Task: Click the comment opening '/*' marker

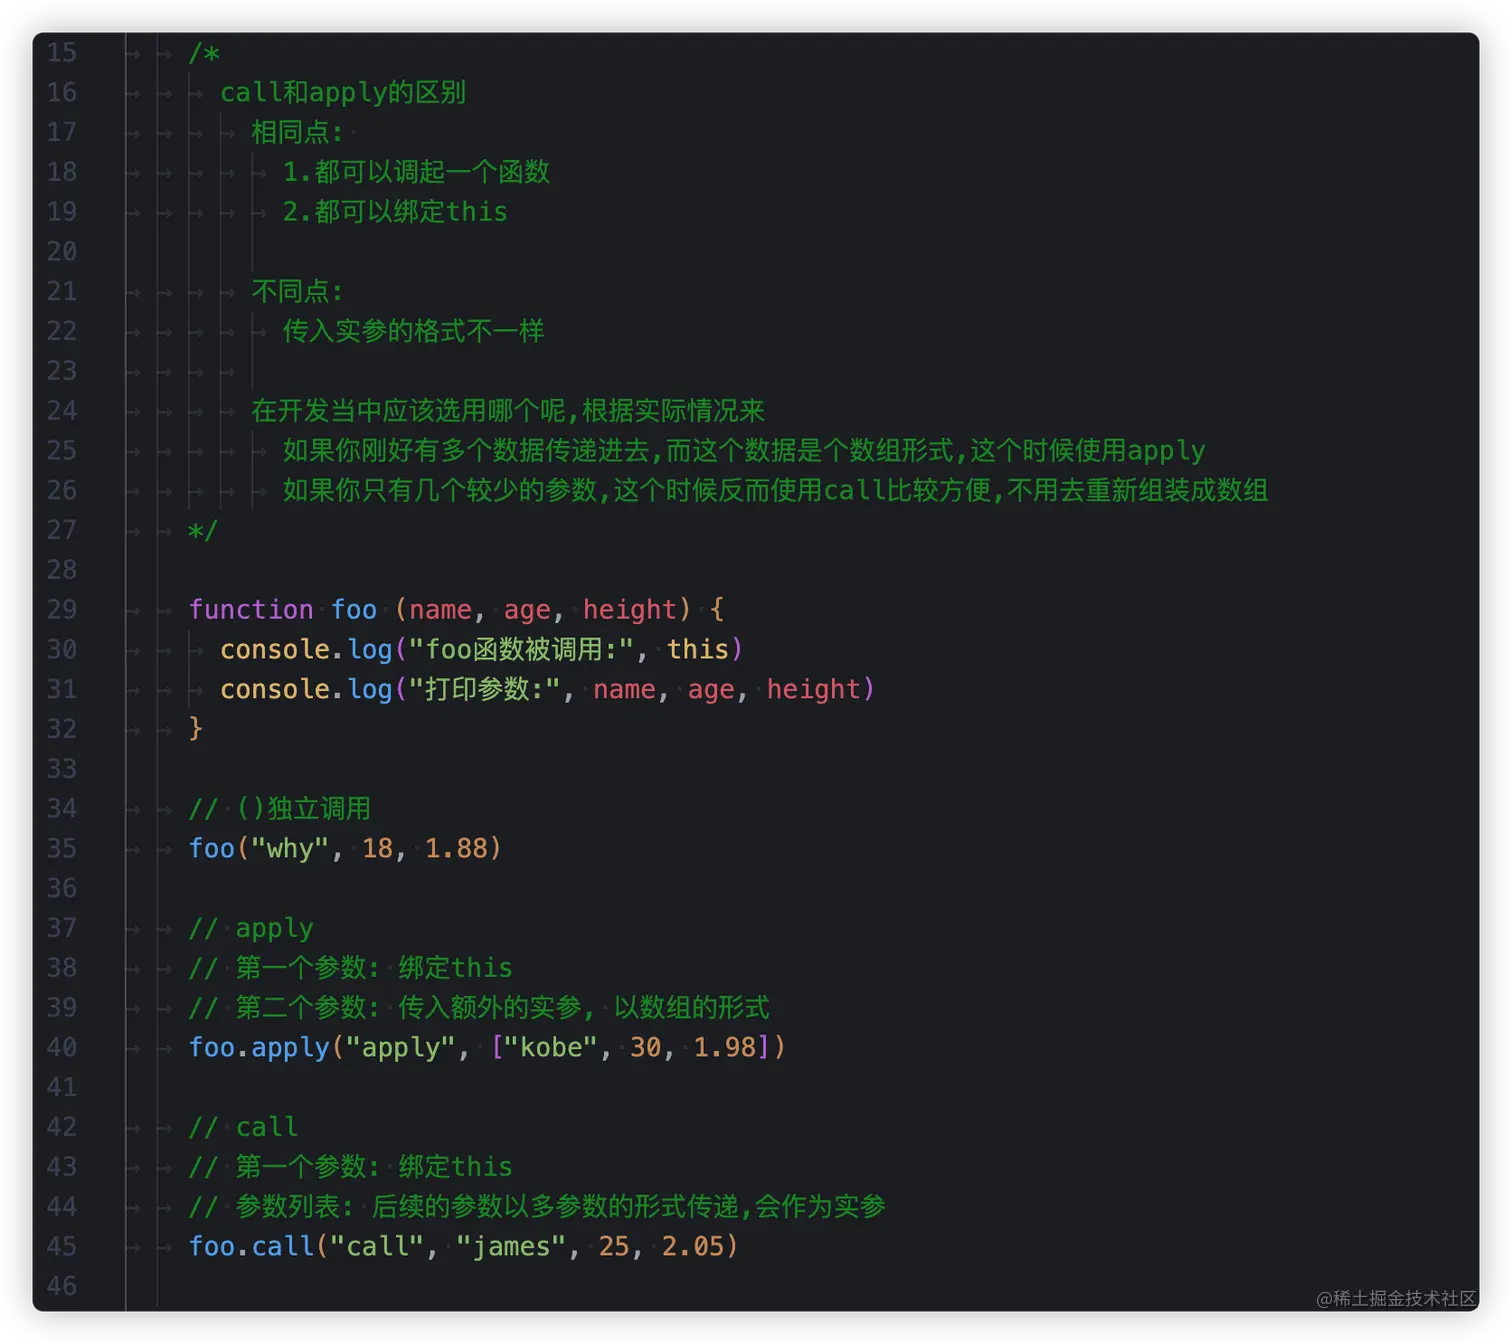Action: tap(204, 52)
